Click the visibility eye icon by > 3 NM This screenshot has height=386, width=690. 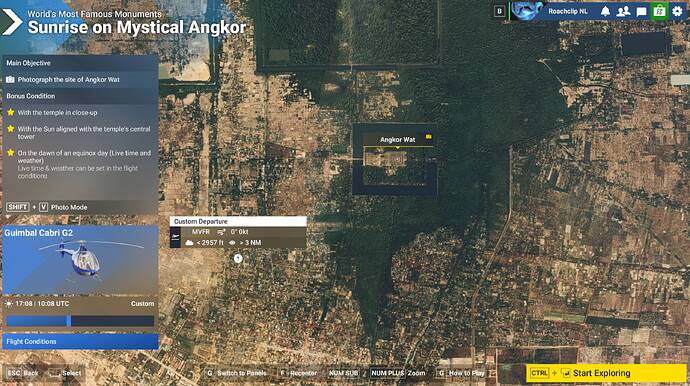(232, 243)
